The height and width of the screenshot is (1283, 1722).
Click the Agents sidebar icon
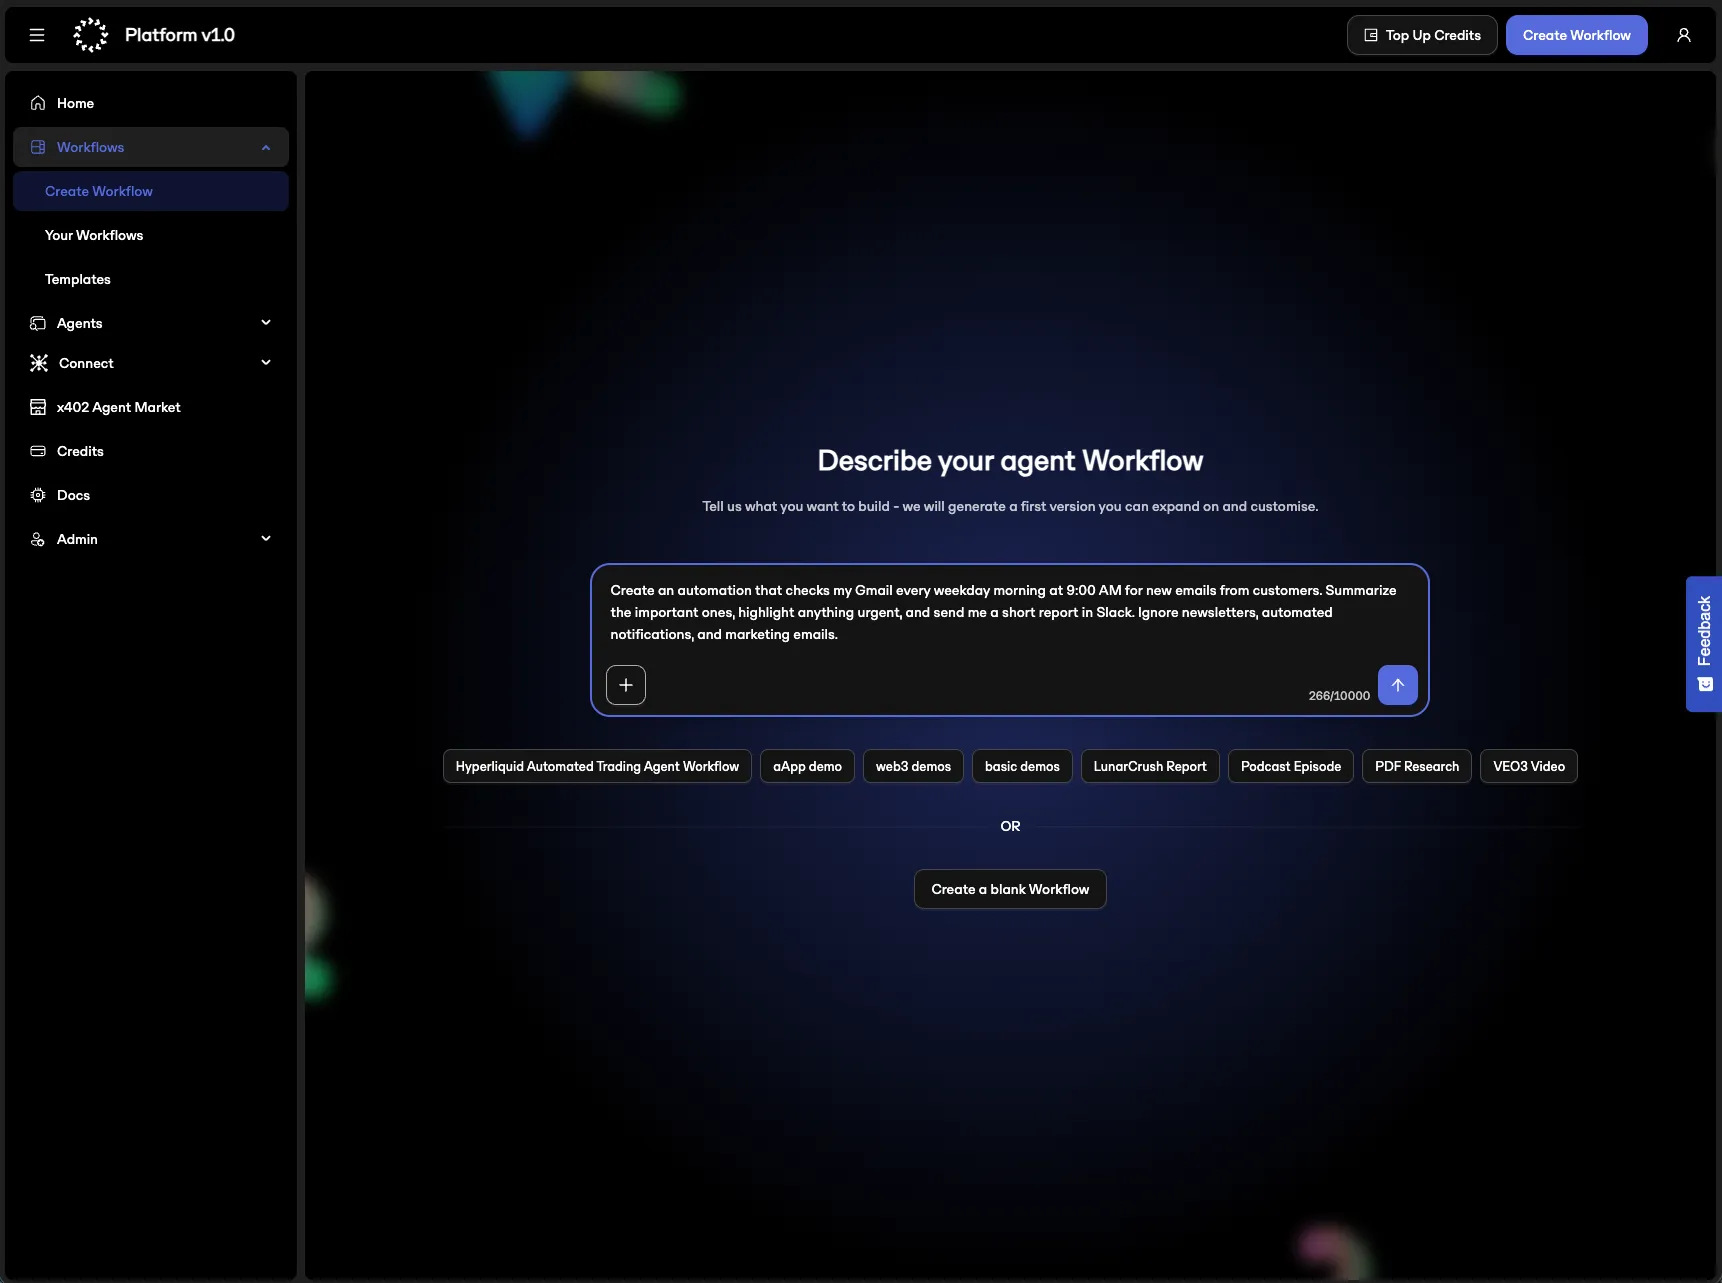point(38,323)
